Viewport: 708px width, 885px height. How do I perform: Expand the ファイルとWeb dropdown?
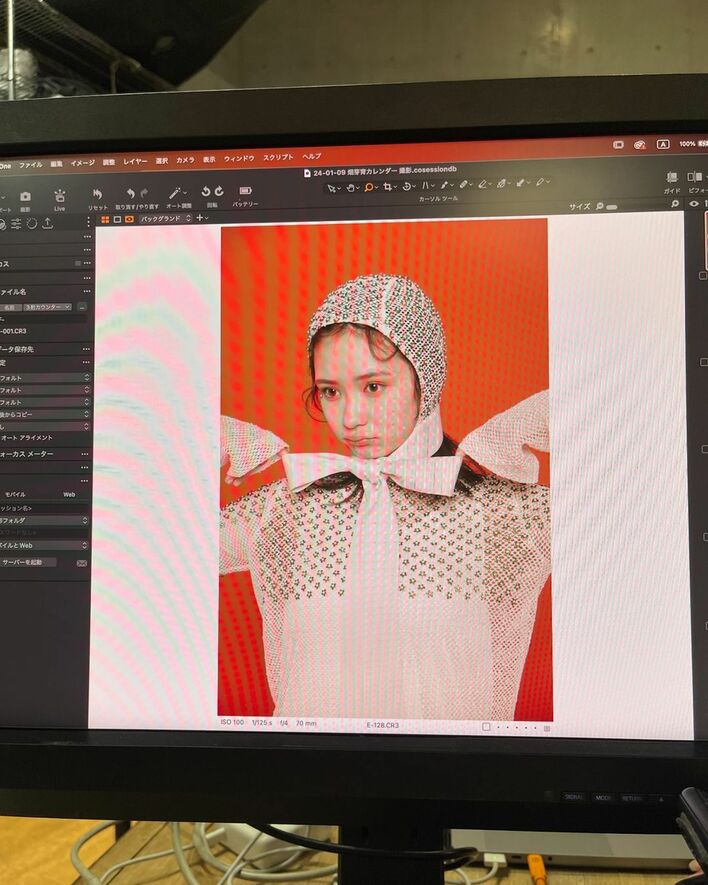point(44,545)
